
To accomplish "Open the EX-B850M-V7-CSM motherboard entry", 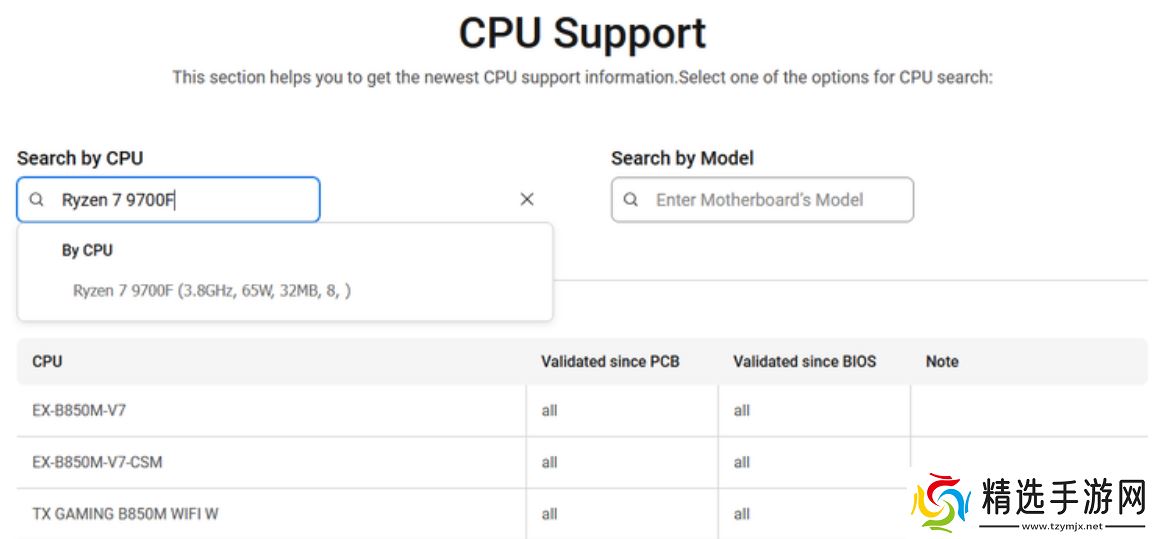I will pyautogui.click(x=97, y=463).
